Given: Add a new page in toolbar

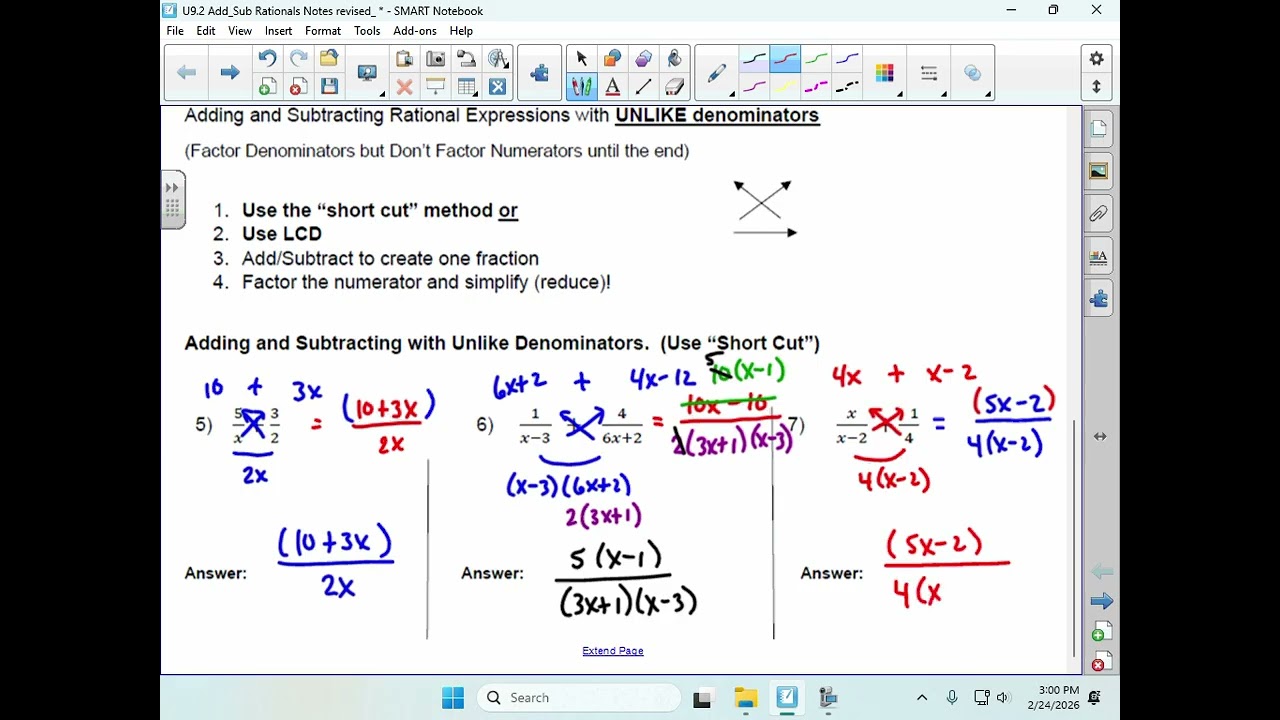Looking at the screenshot, I should pos(267,87).
